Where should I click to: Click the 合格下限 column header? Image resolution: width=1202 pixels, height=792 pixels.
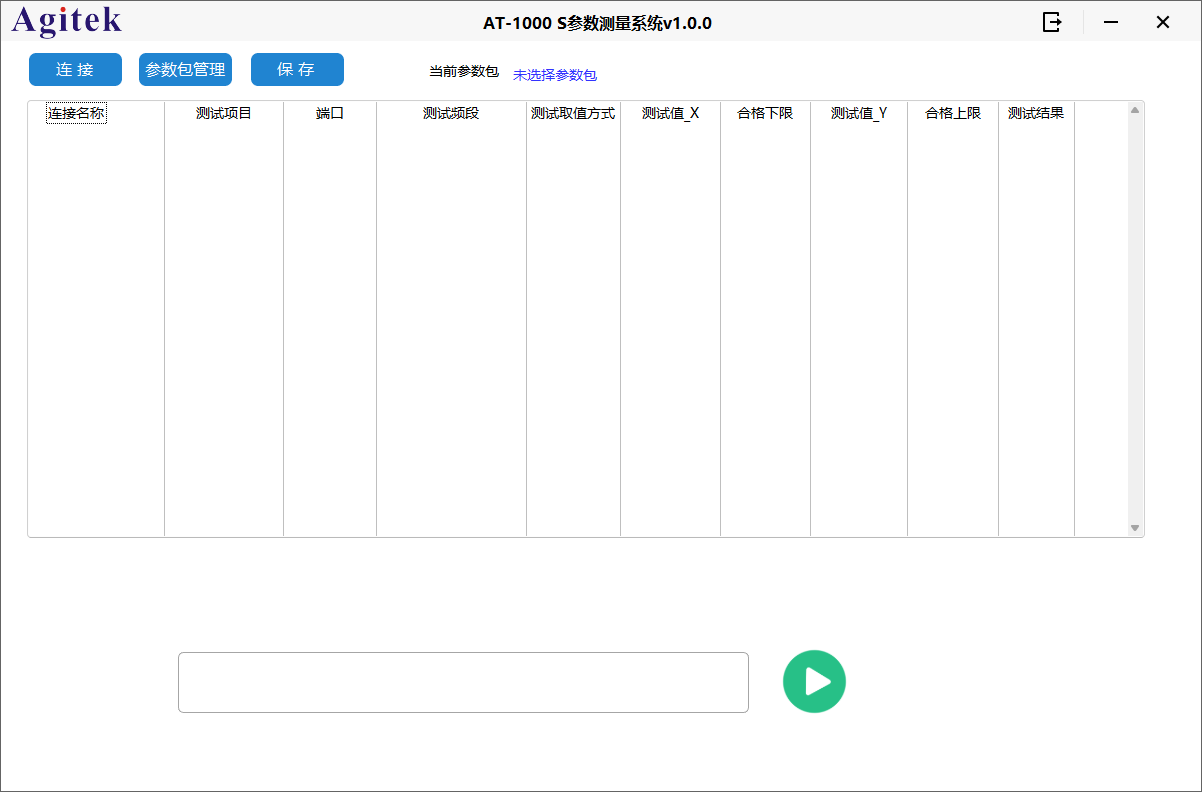click(x=764, y=113)
